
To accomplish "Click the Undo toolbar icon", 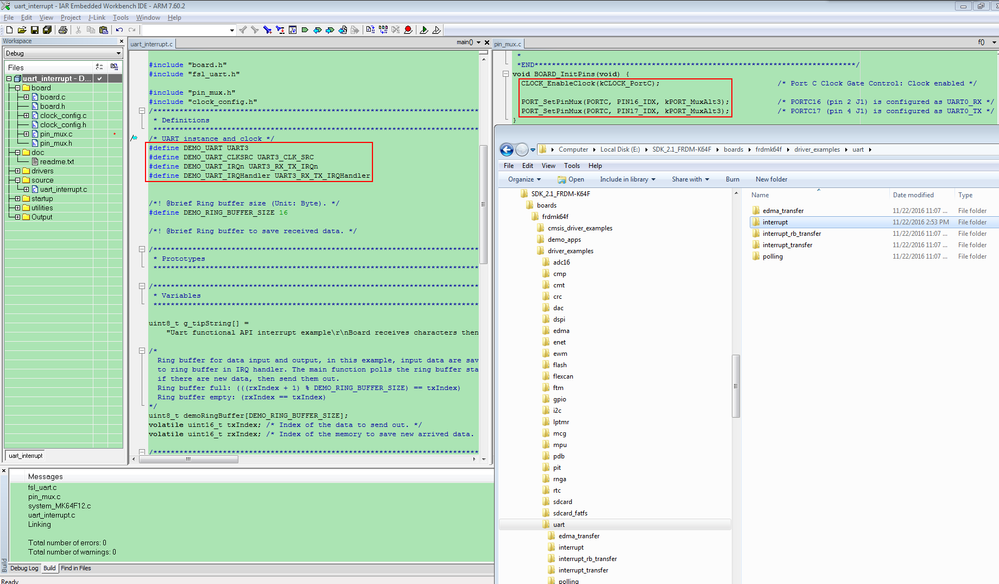I will [118, 30].
